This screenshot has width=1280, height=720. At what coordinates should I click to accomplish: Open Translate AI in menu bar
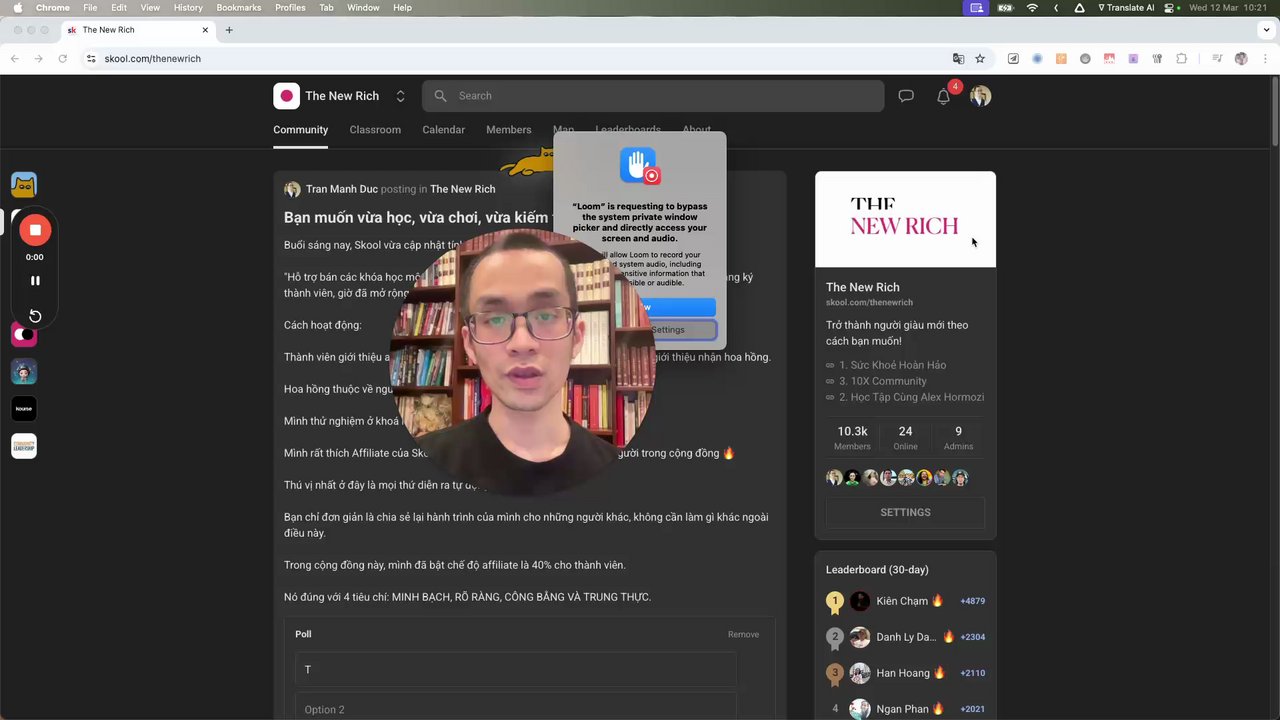pos(1126,7)
